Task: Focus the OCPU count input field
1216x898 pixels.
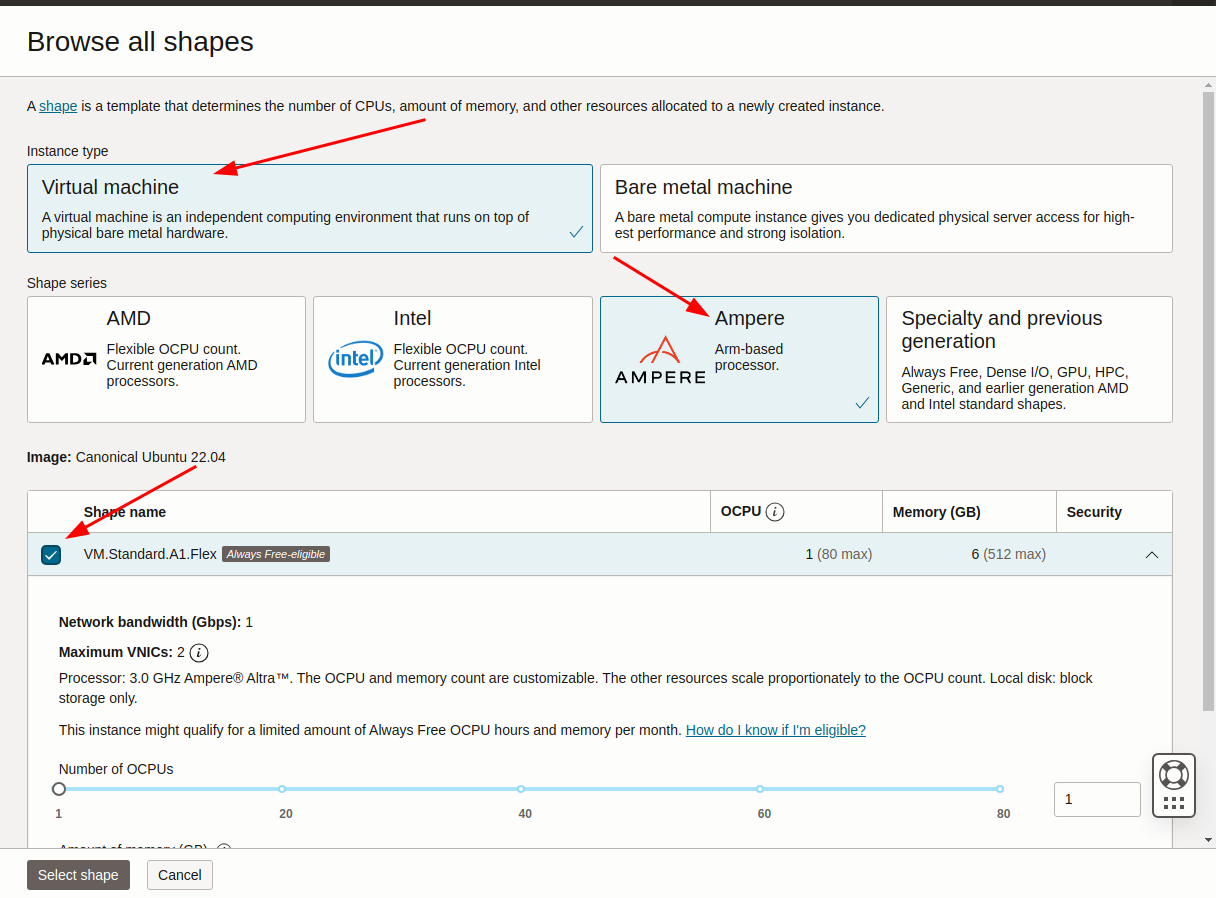Action: point(1097,799)
